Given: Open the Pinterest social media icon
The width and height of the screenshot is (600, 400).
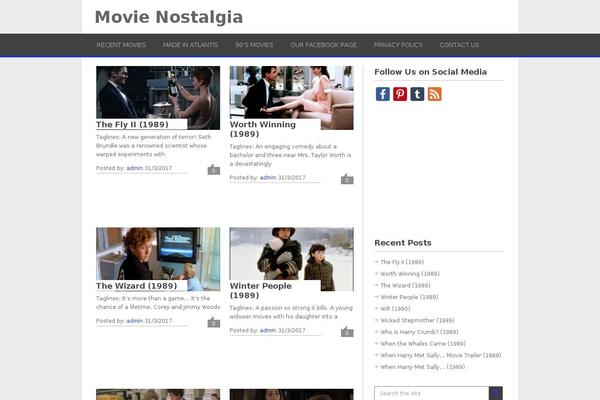Looking at the screenshot, I should click(400, 94).
